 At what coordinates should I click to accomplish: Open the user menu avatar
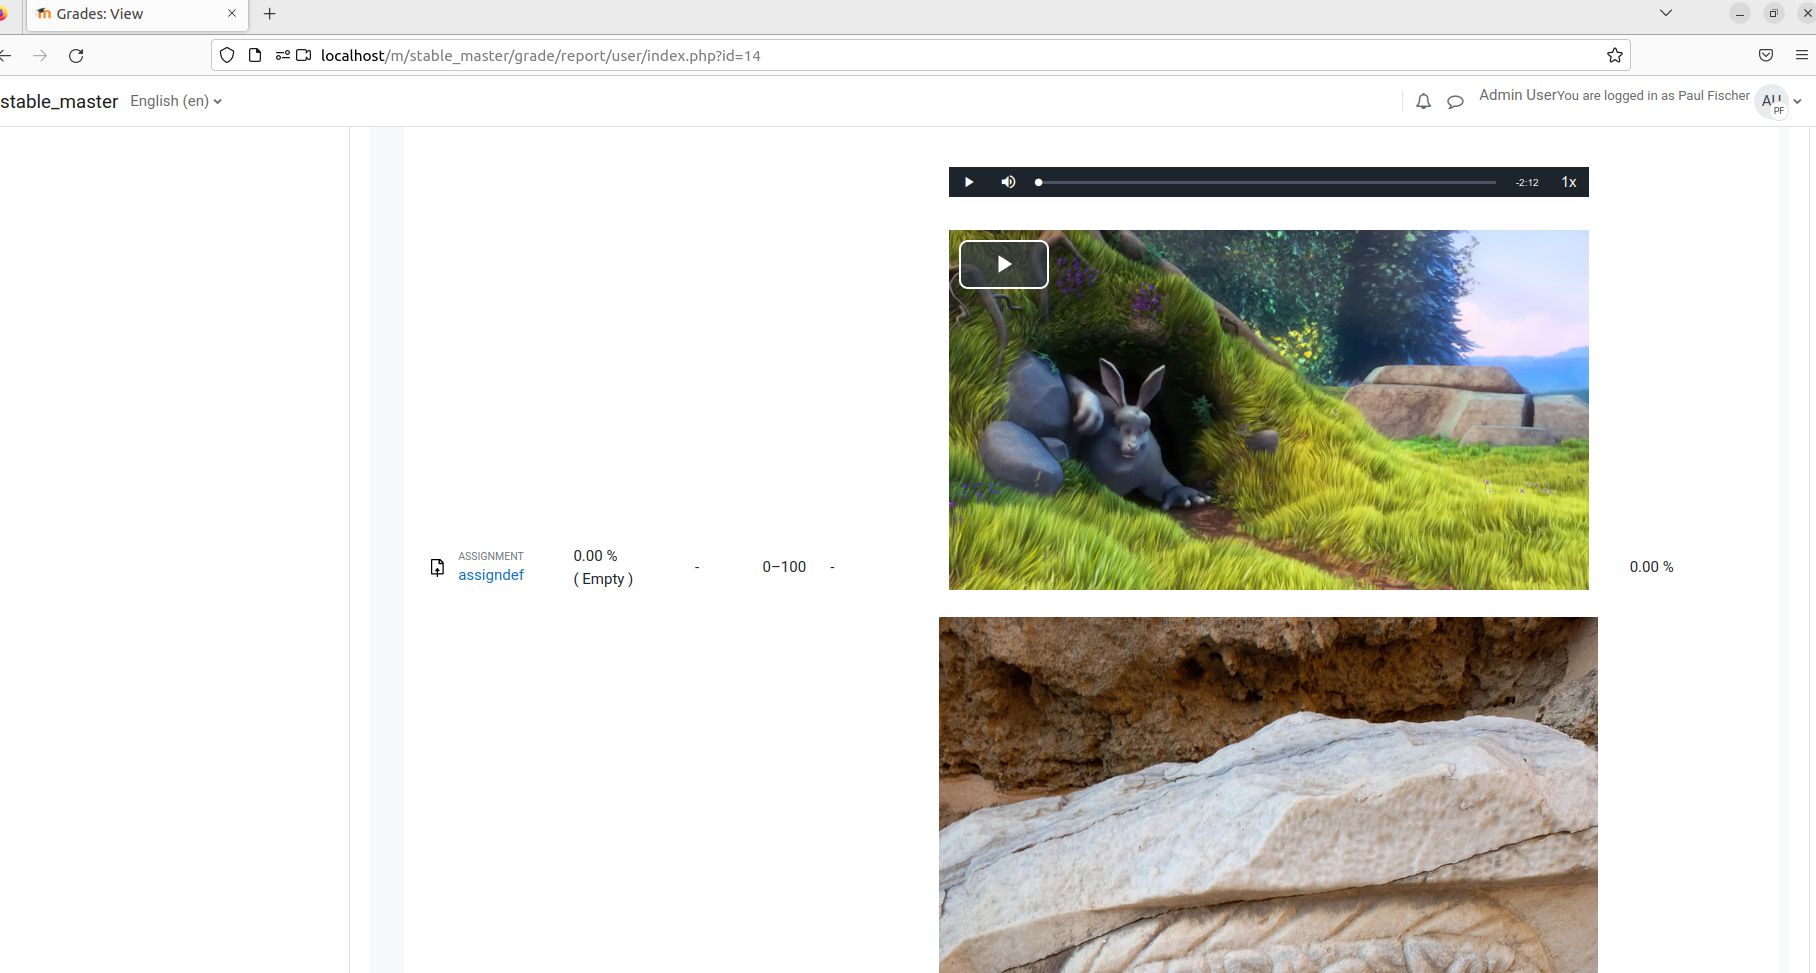tap(1772, 101)
